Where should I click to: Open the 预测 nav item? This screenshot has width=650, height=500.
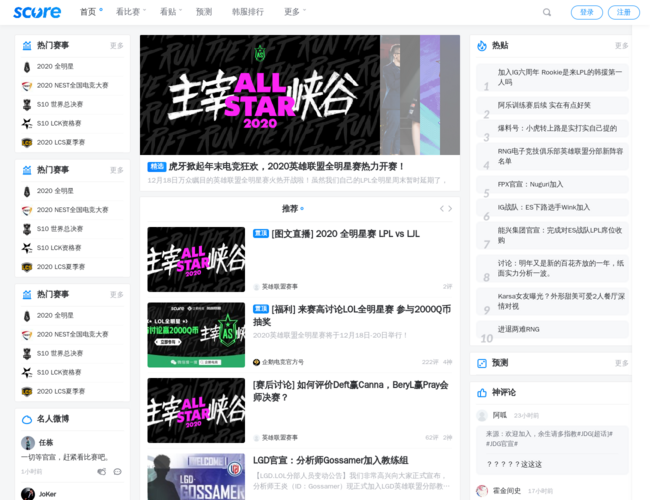click(204, 12)
